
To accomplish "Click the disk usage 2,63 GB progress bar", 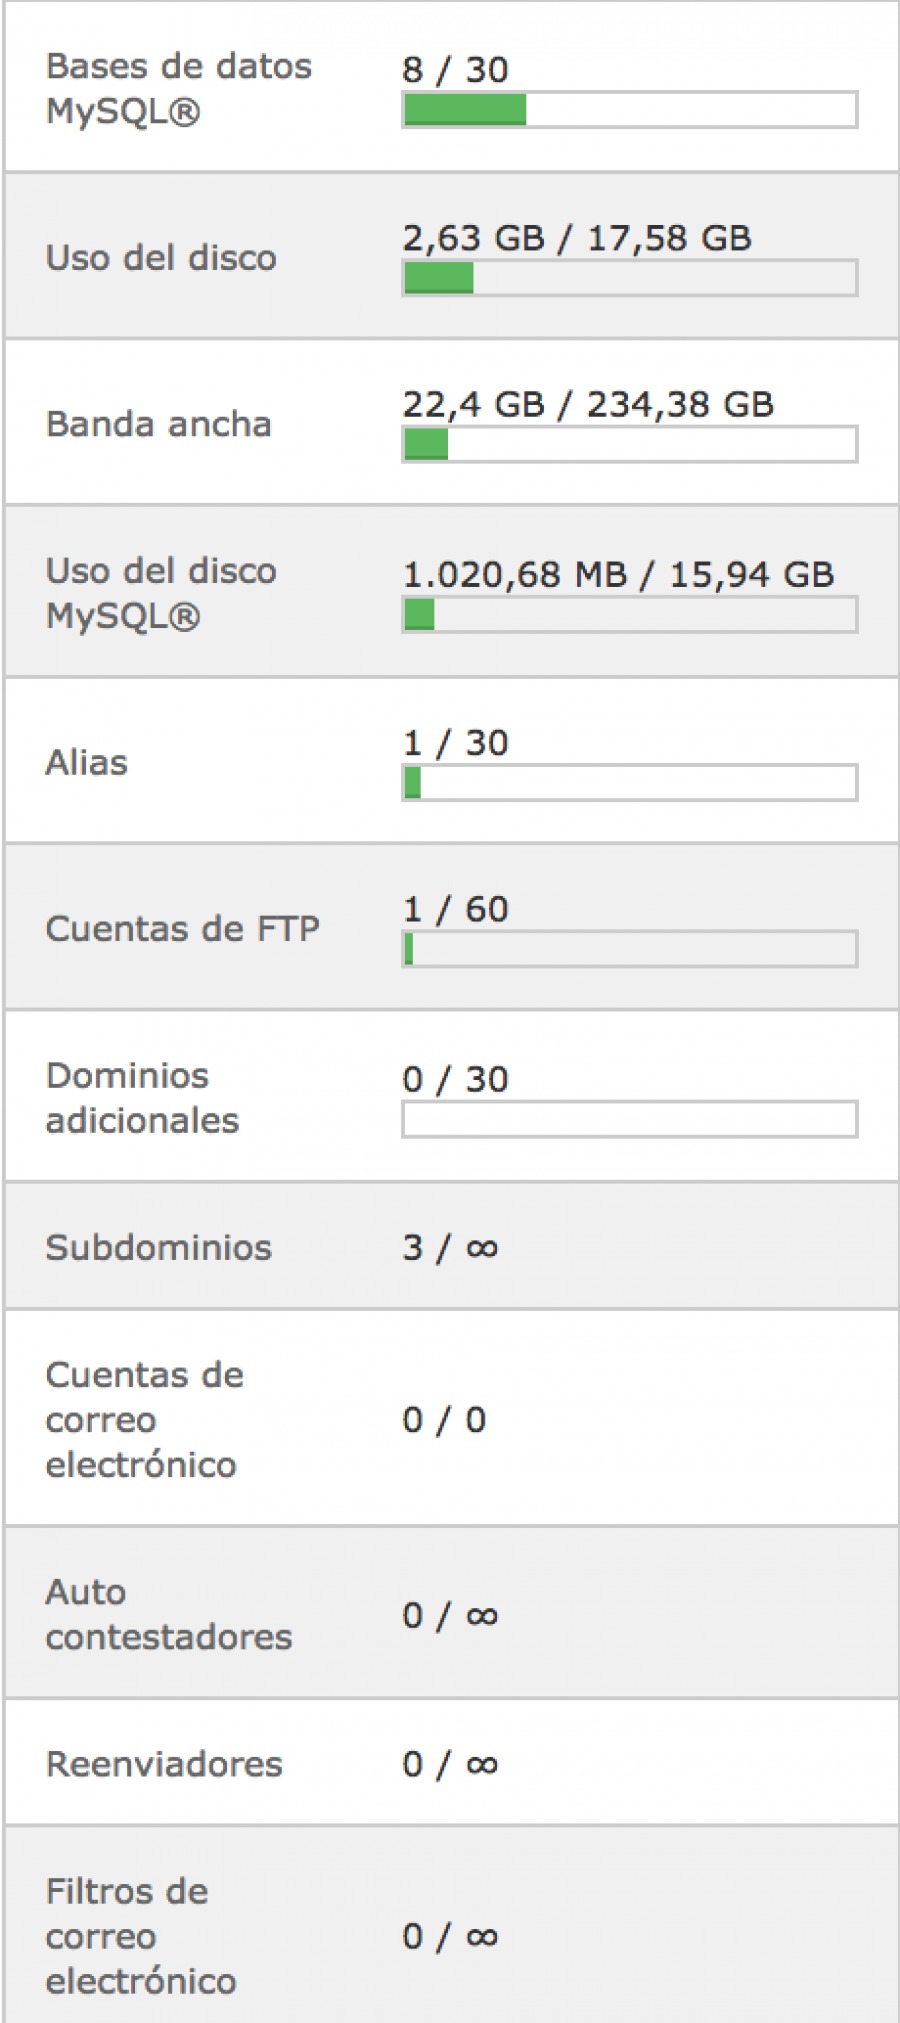I will point(629,278).
